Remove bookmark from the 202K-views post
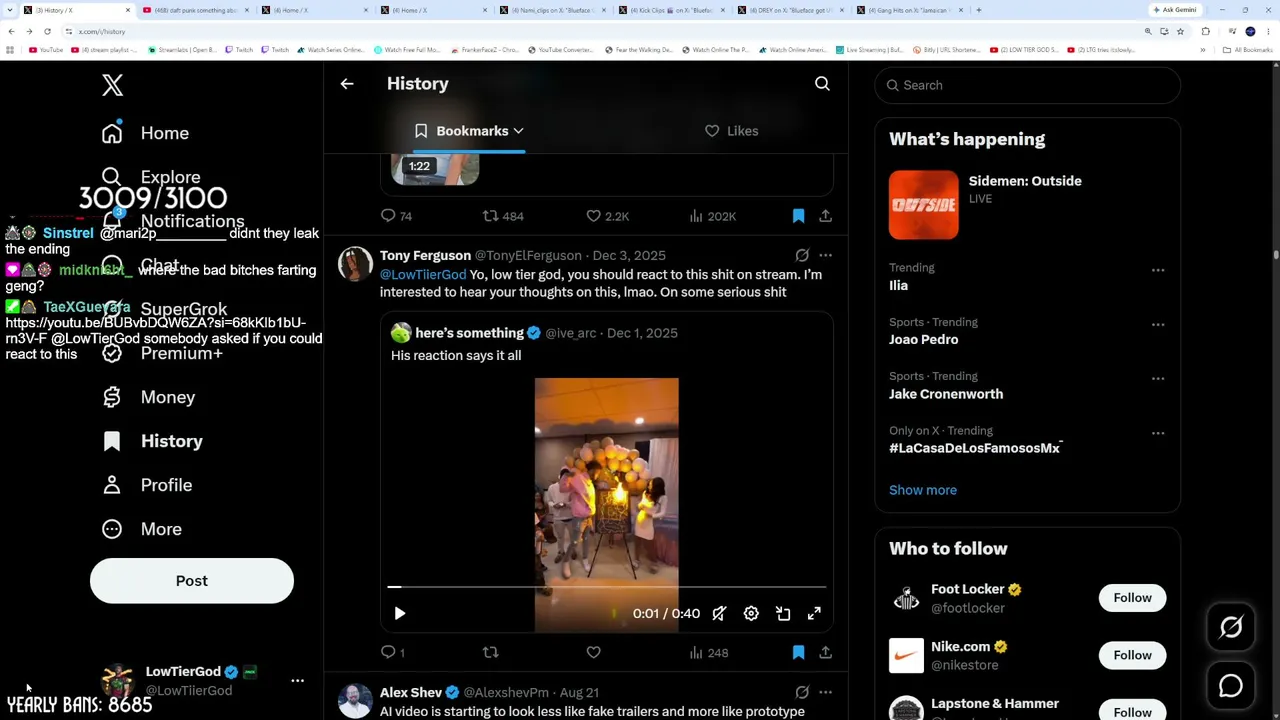This screenshot has height=720, width=1280. [x=798, y=216]
